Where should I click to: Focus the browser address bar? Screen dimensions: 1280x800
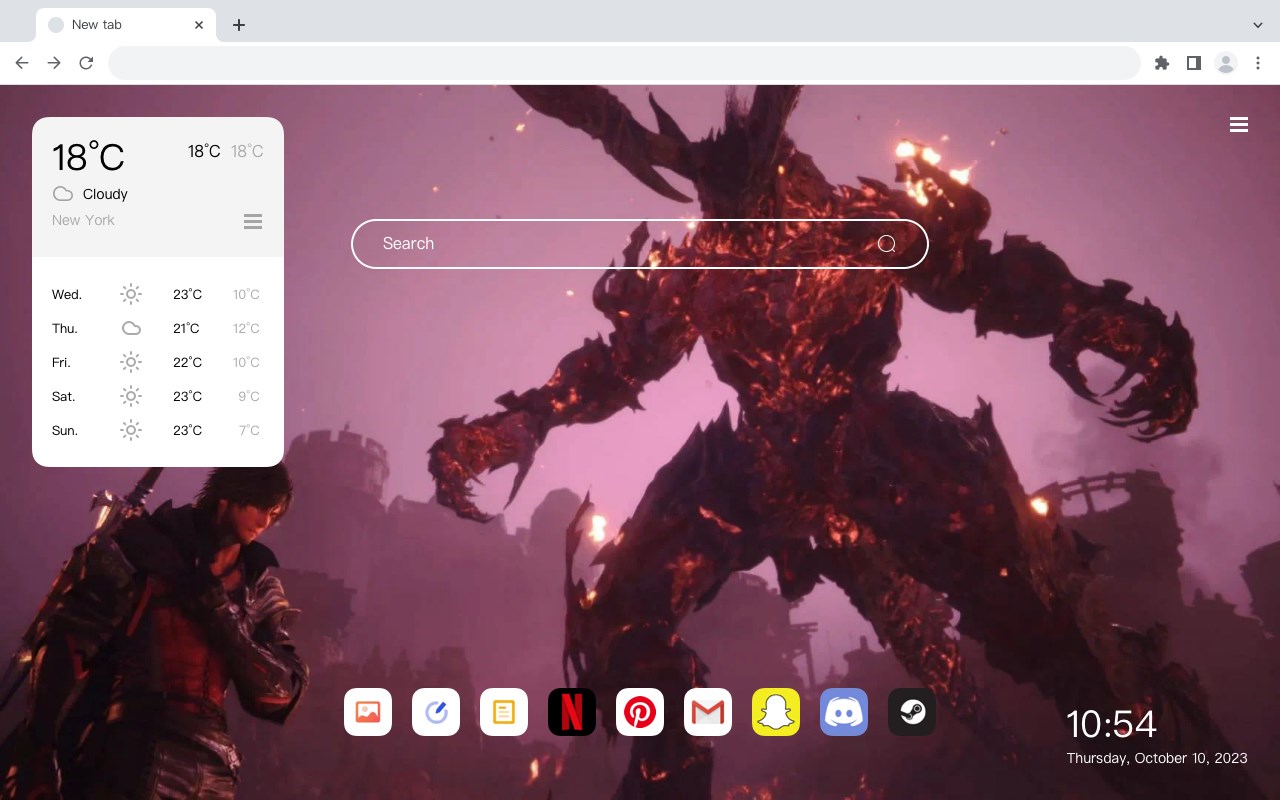[624, 63]
